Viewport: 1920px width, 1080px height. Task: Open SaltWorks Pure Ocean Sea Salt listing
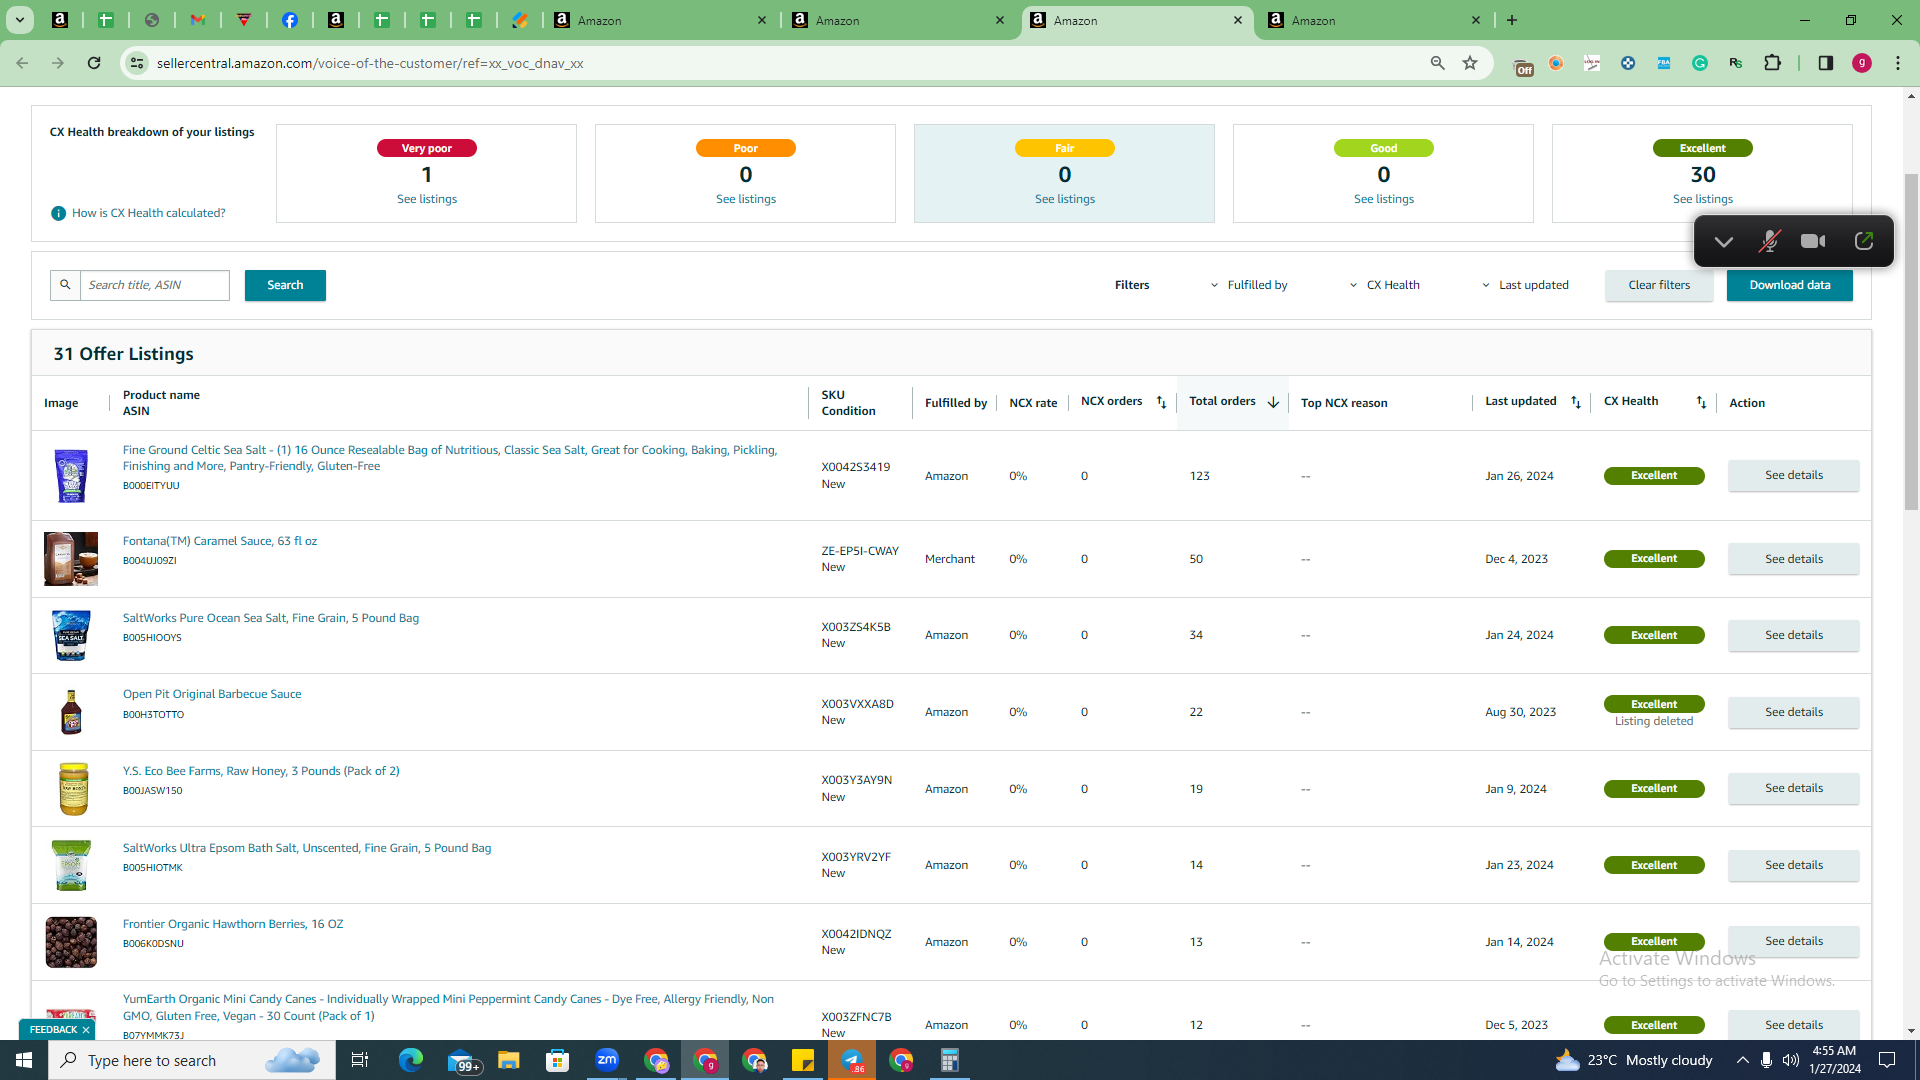click(271, 618)
